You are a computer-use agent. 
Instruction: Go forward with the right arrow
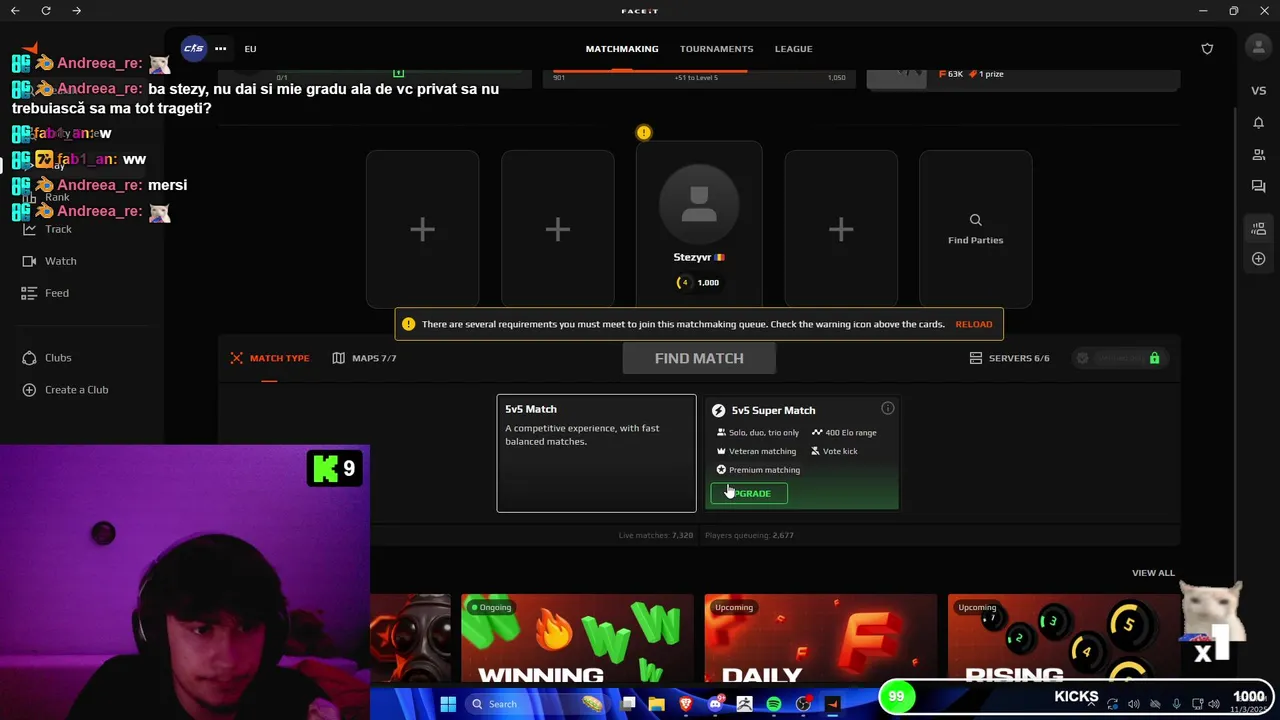click(x=77, y=11)
